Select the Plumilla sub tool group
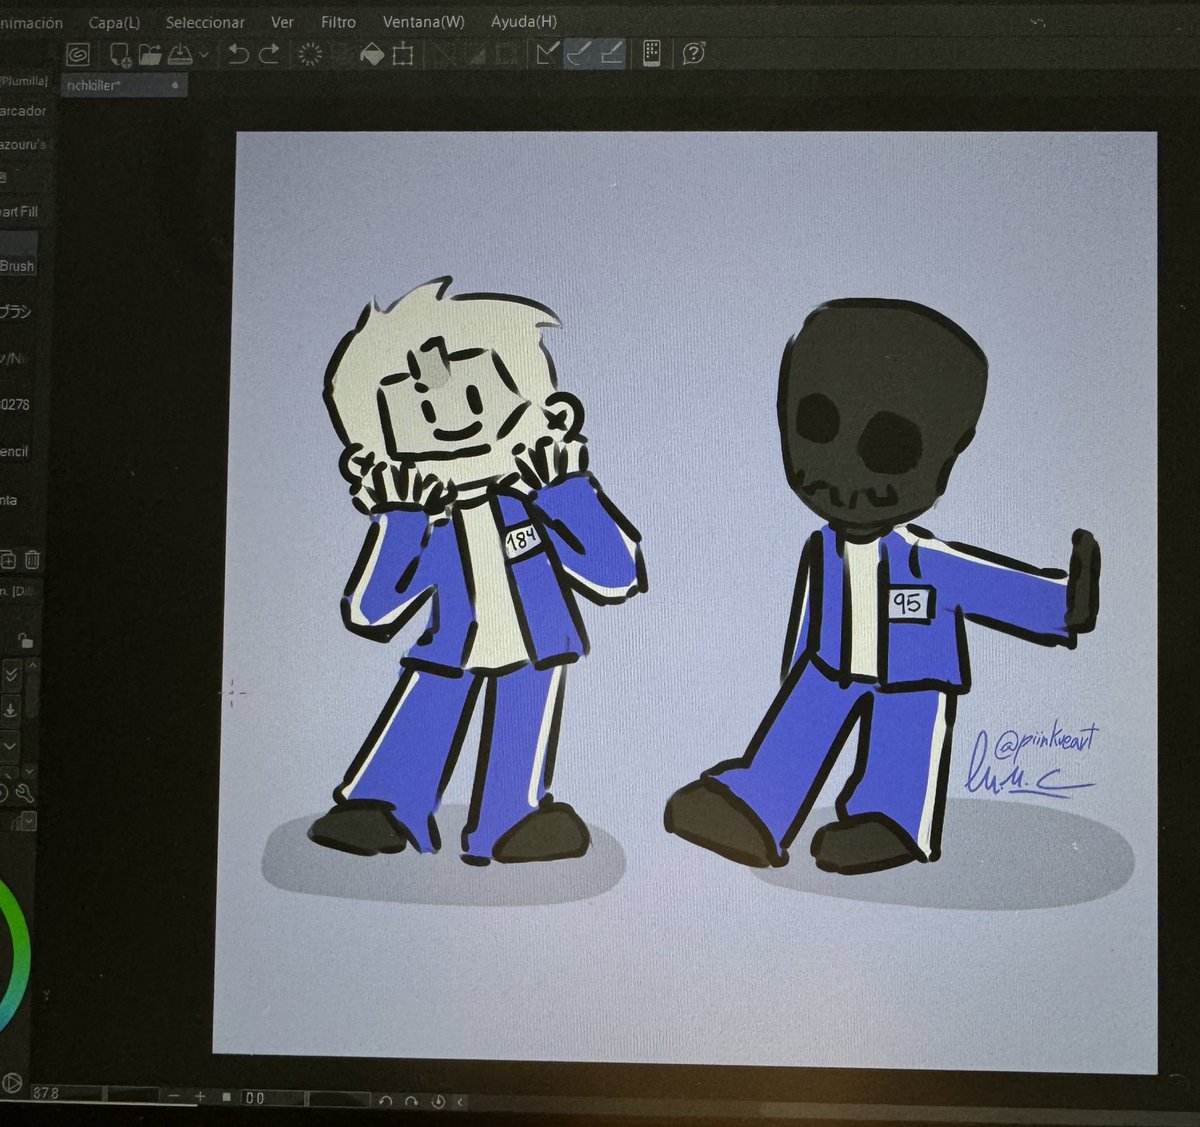Viewport: 1200px width, 1127px height. click(24, 81)
